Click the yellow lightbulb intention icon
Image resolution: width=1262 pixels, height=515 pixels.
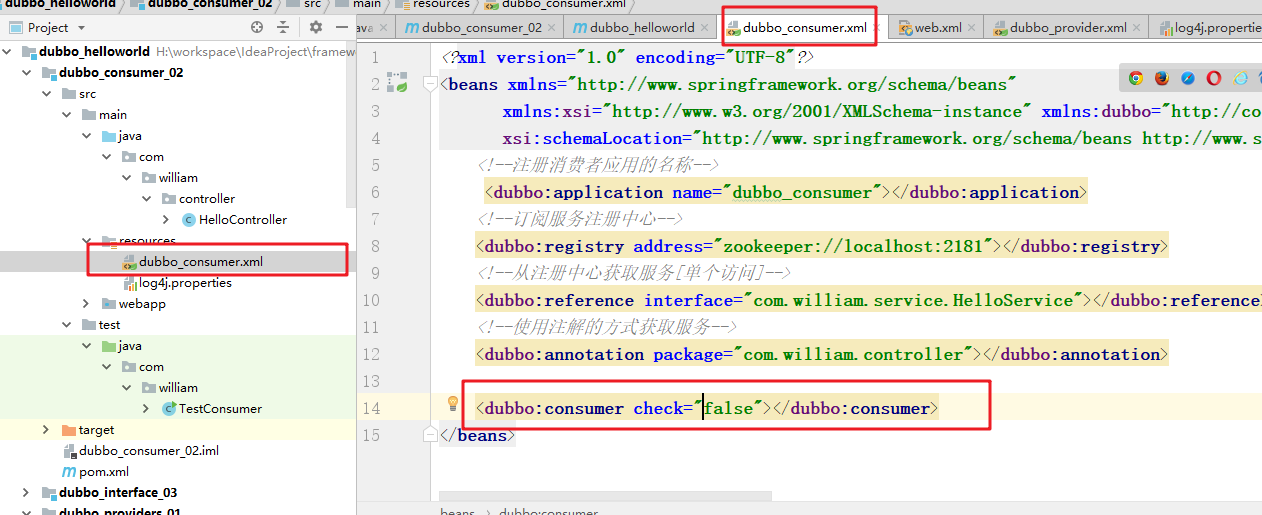point(452,403)
